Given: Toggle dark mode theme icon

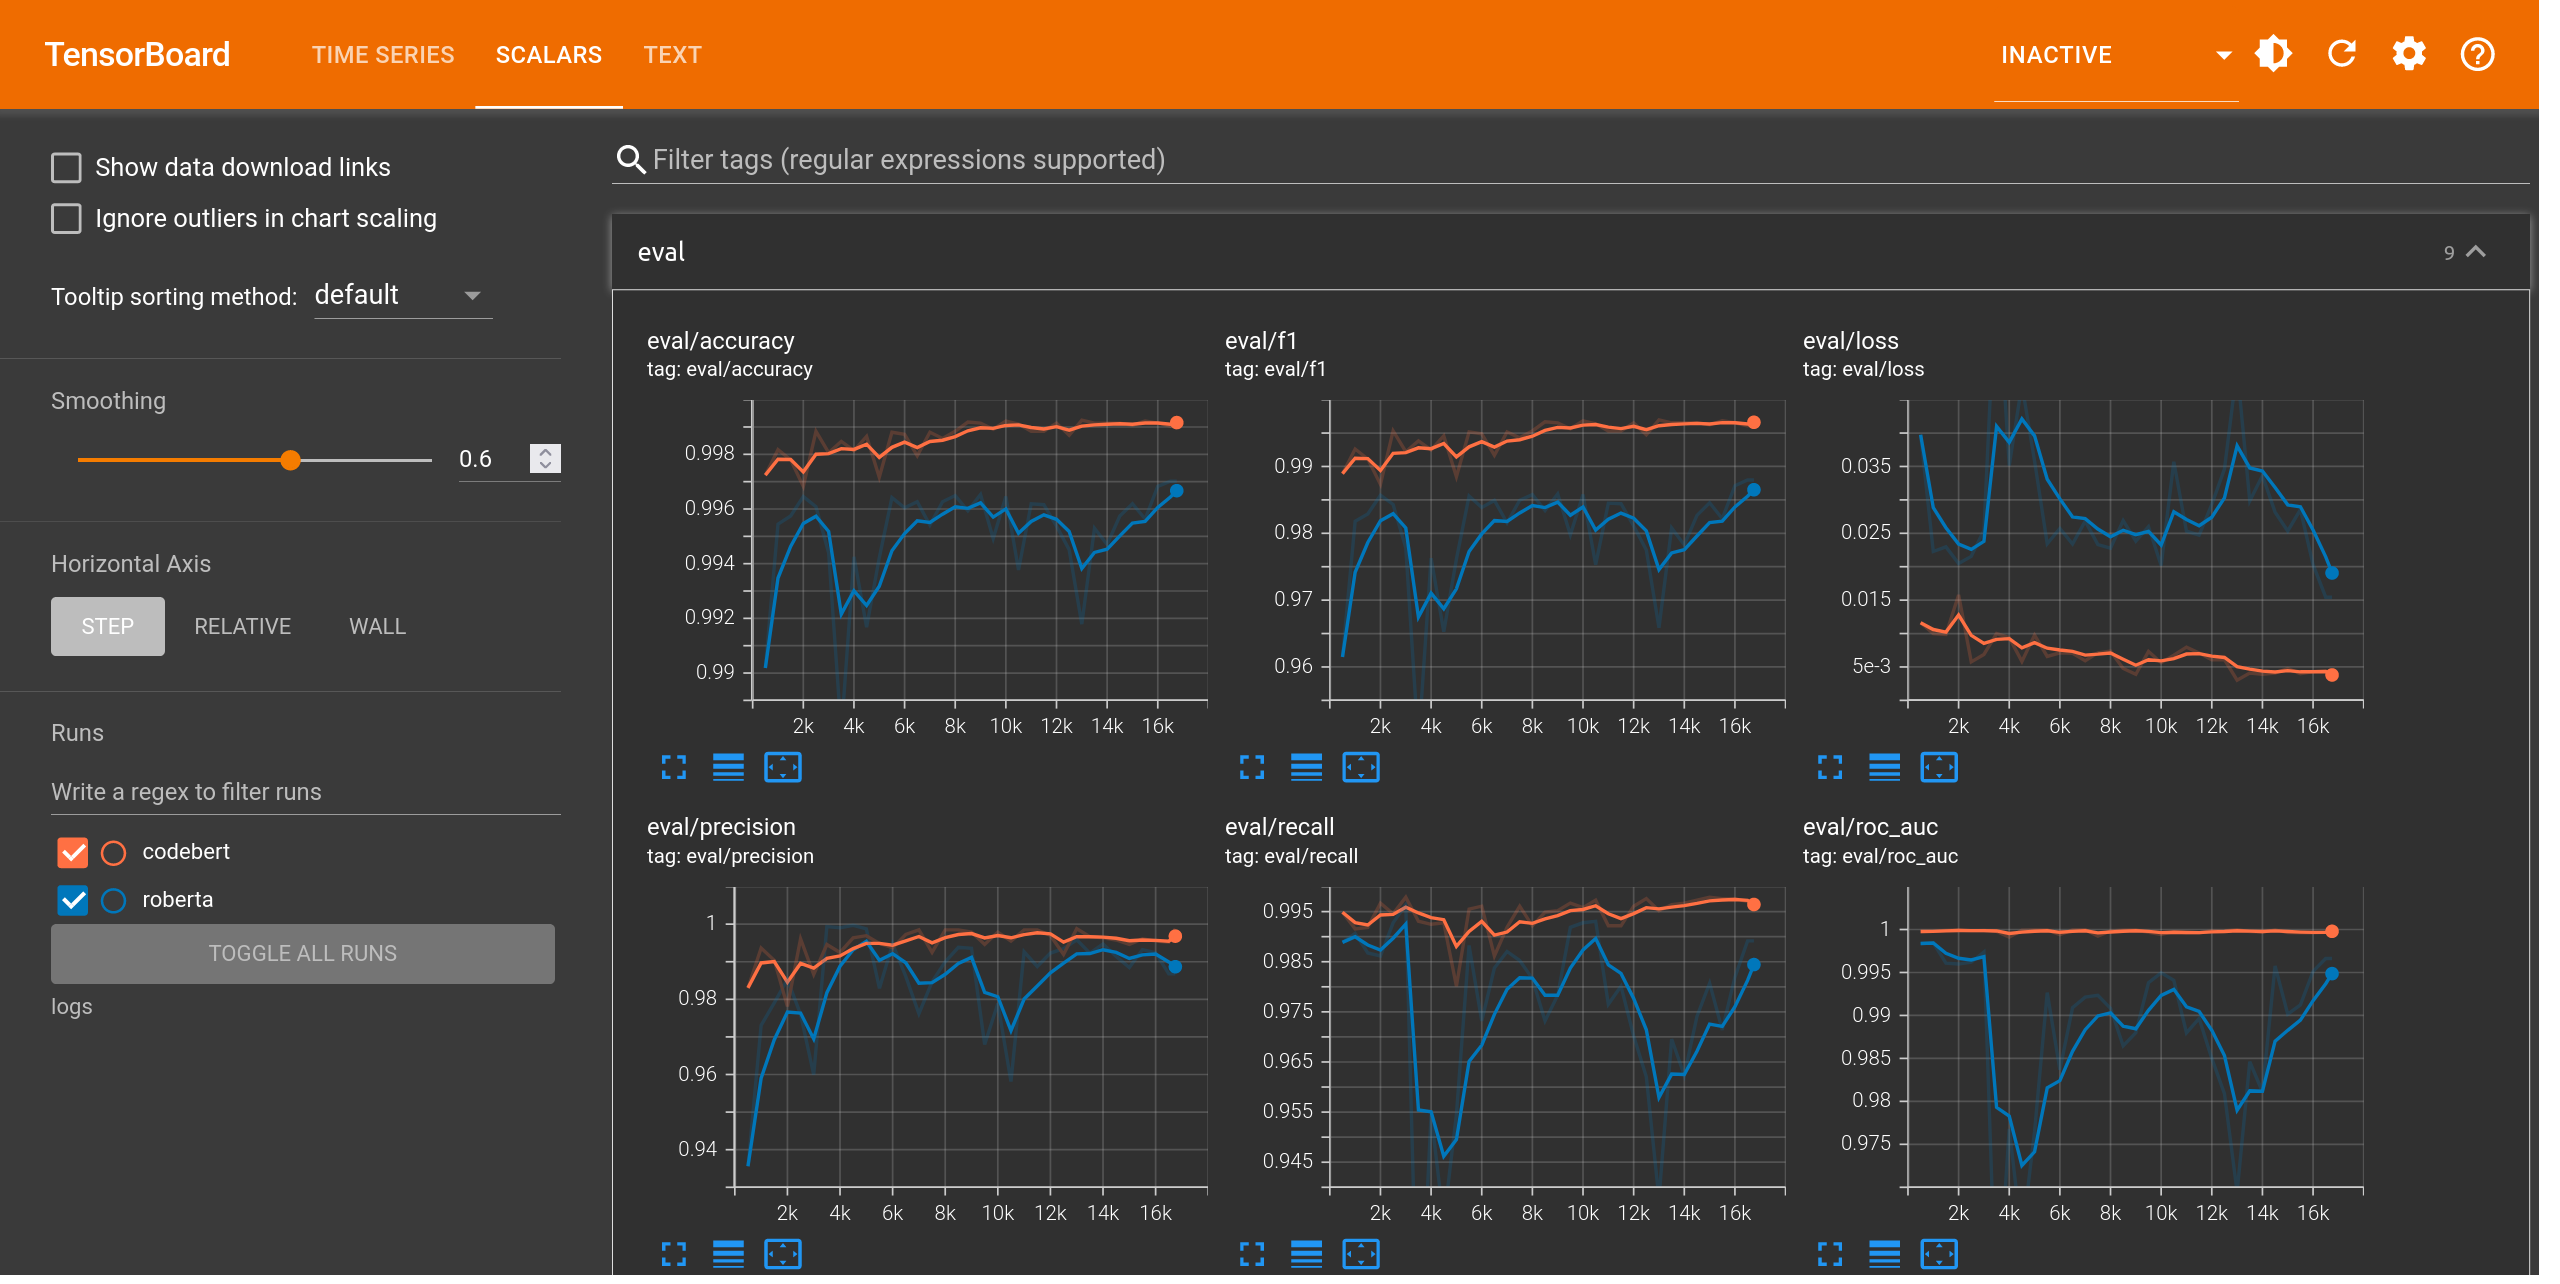Looking at the screenshot, I should 2273,54.
